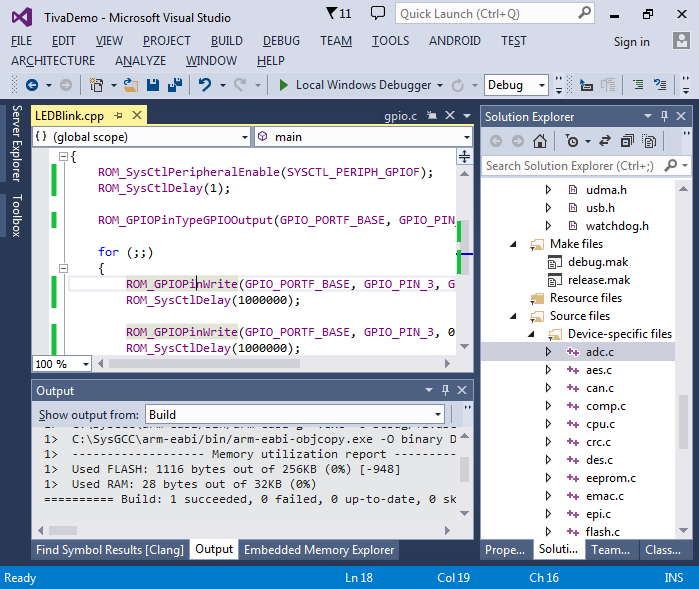Click the Undo arrow icon
The height and width of the screenshot is (589, 699).
tap(205, 85)
